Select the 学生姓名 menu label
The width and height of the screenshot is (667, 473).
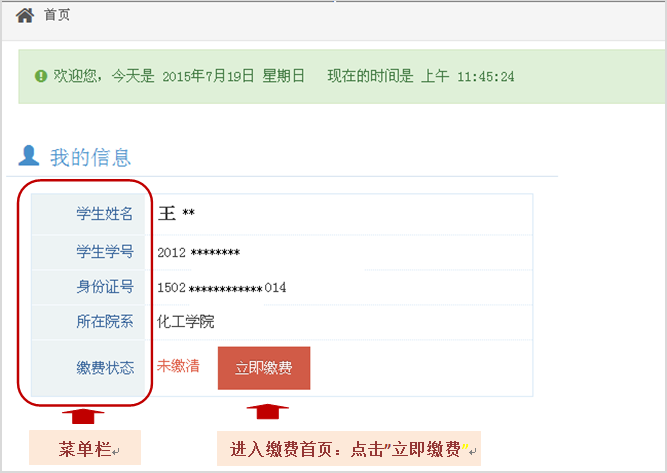(x=105, y=214)
